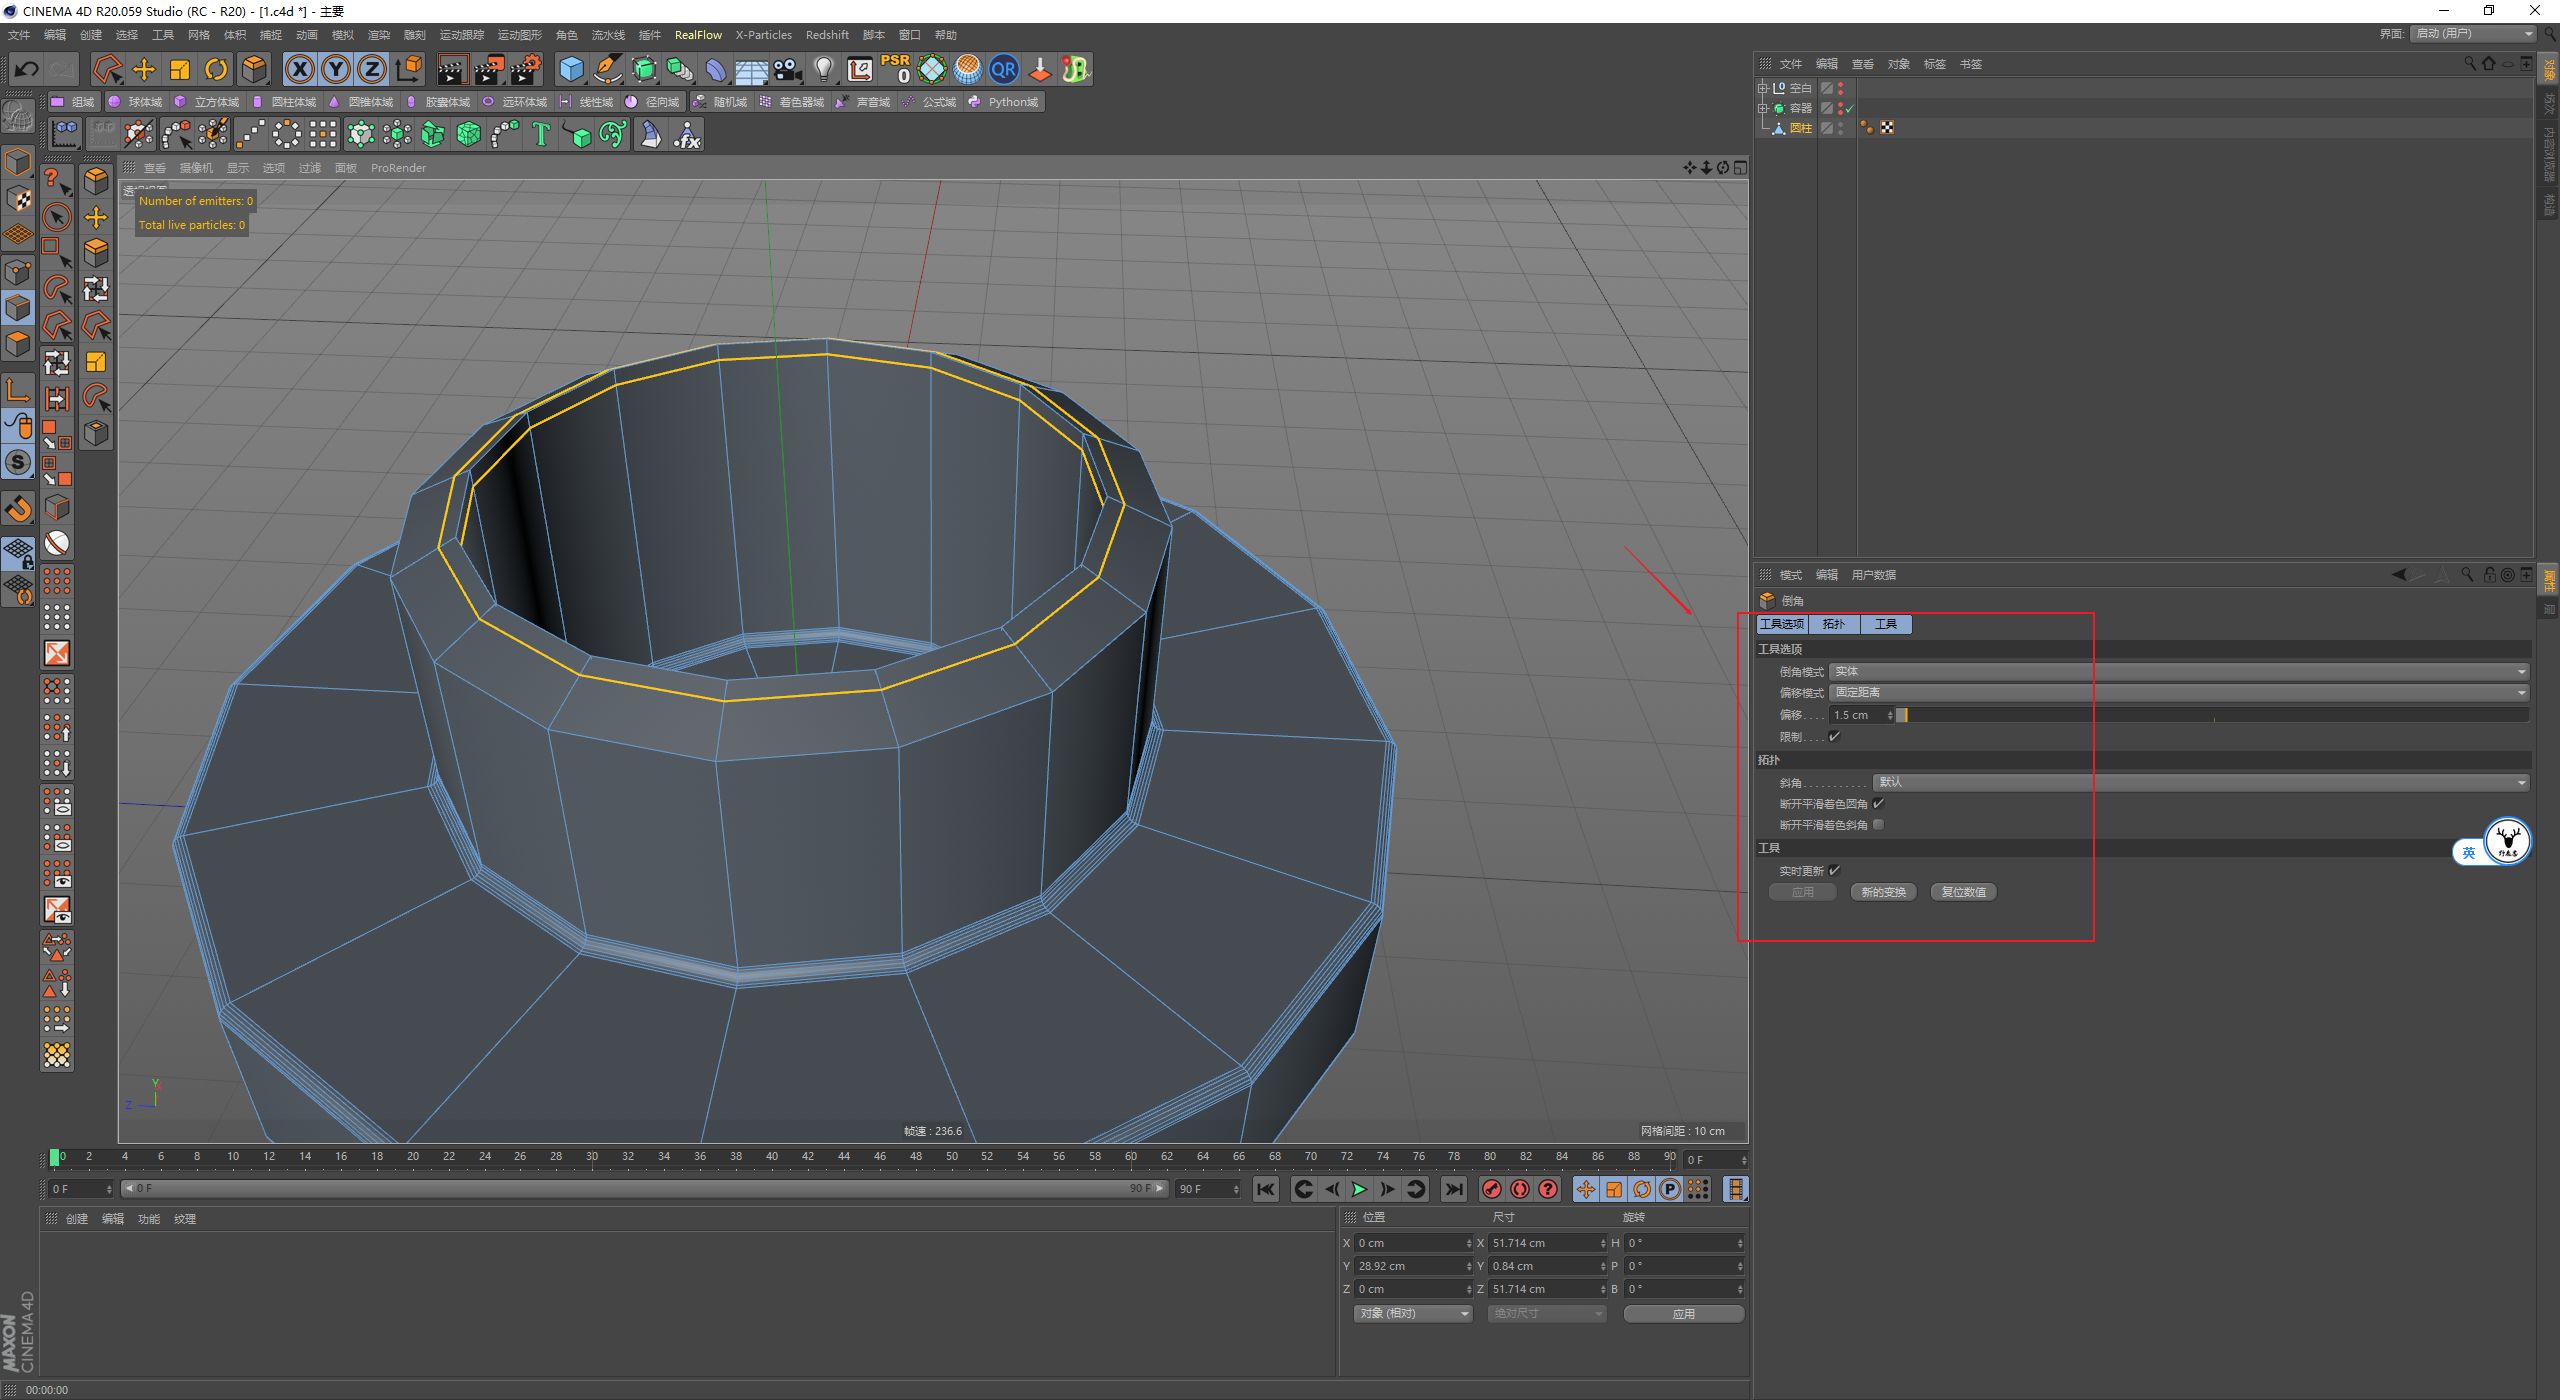Viewport: 2560px width, 1400px height.
Task: Open the 对象 (相对) coordinate dropdown
Action: tap(1413, 1313)
